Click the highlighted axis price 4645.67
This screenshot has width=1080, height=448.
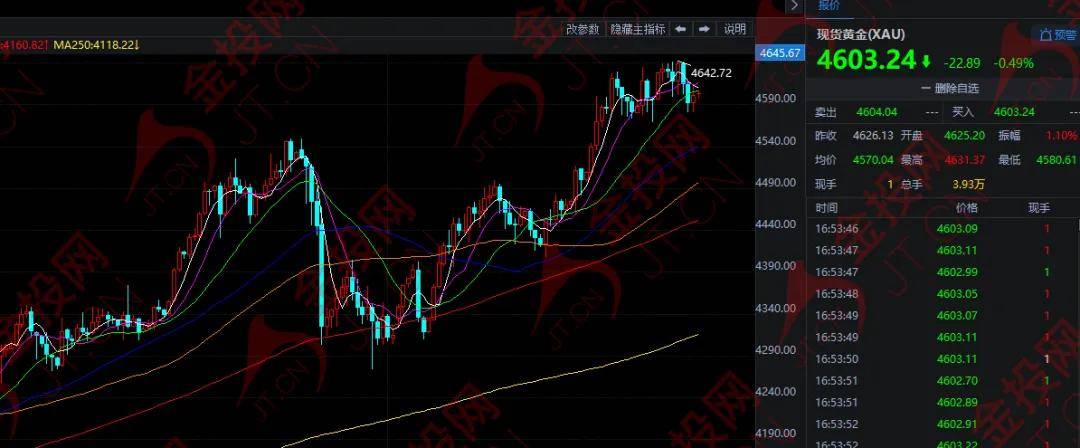[780, 53]
